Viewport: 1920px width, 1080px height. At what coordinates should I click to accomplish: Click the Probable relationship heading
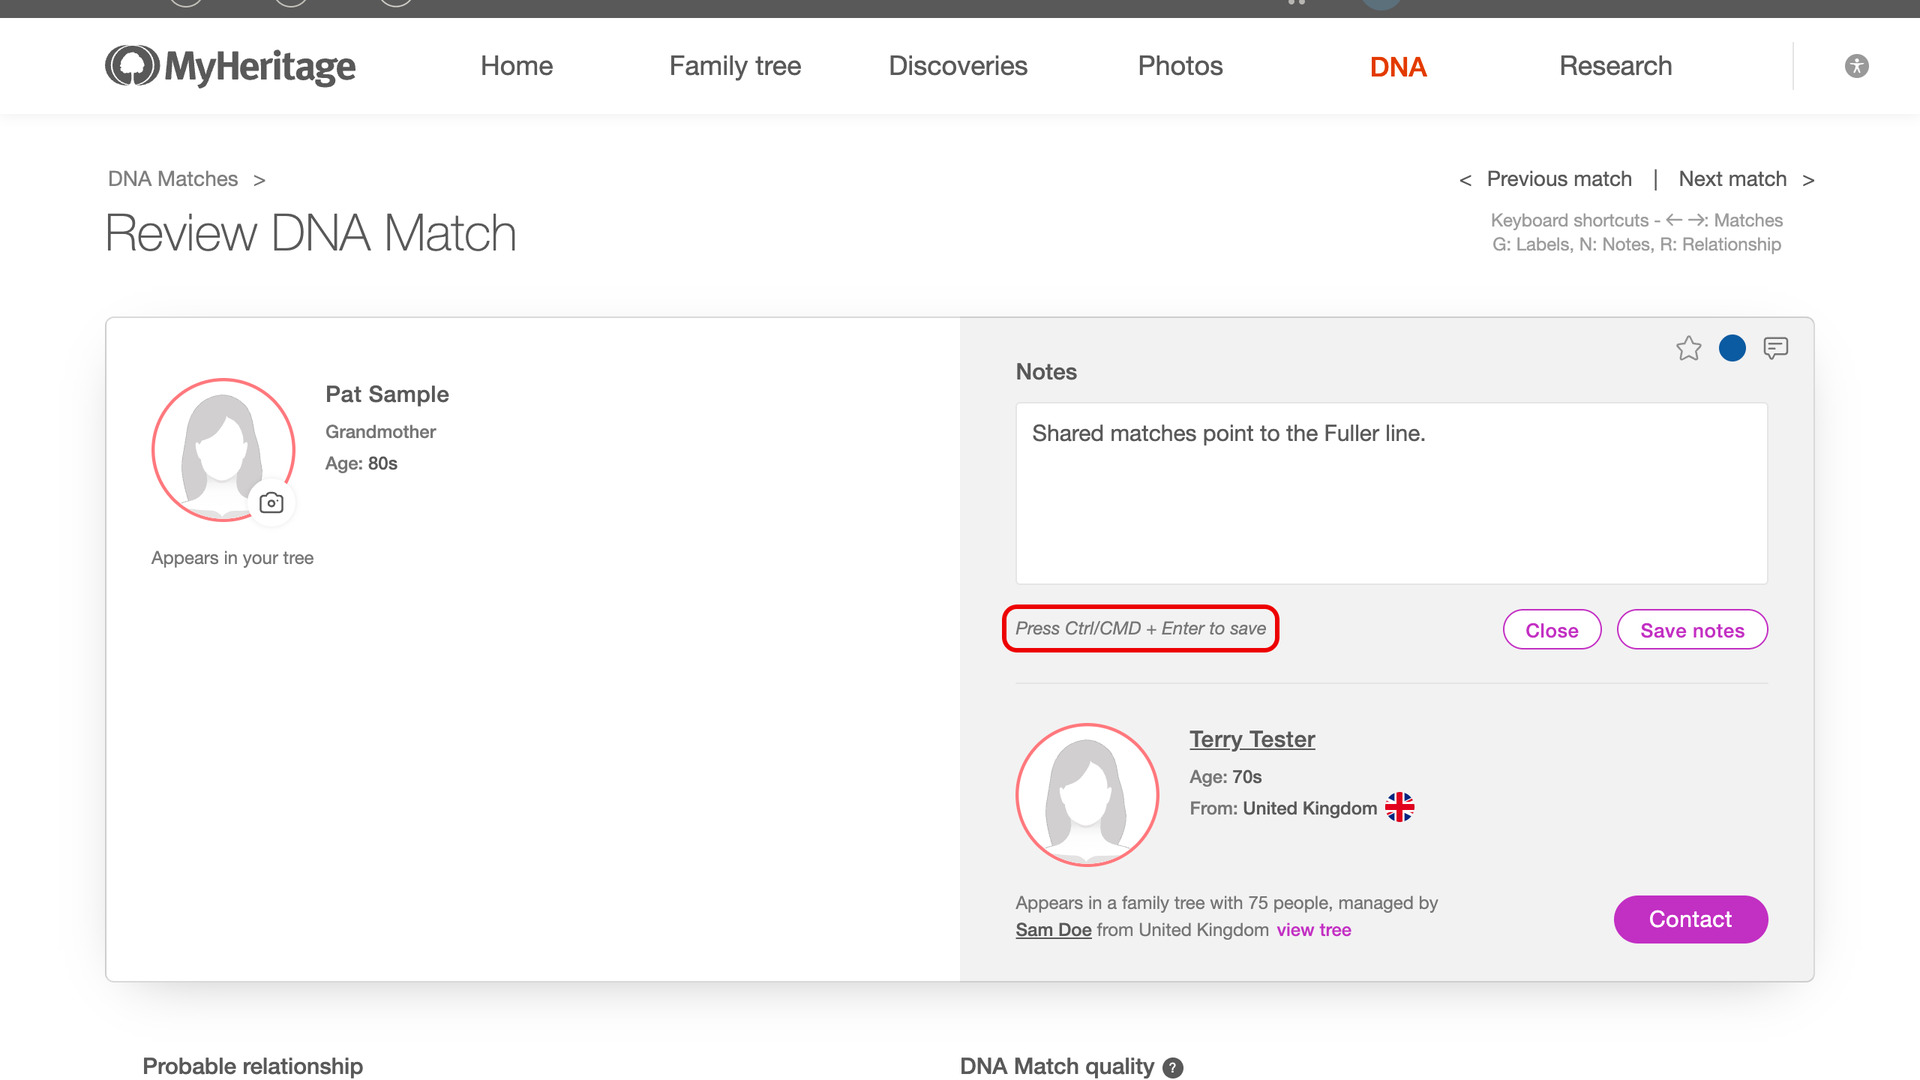tap(252, 1066)
